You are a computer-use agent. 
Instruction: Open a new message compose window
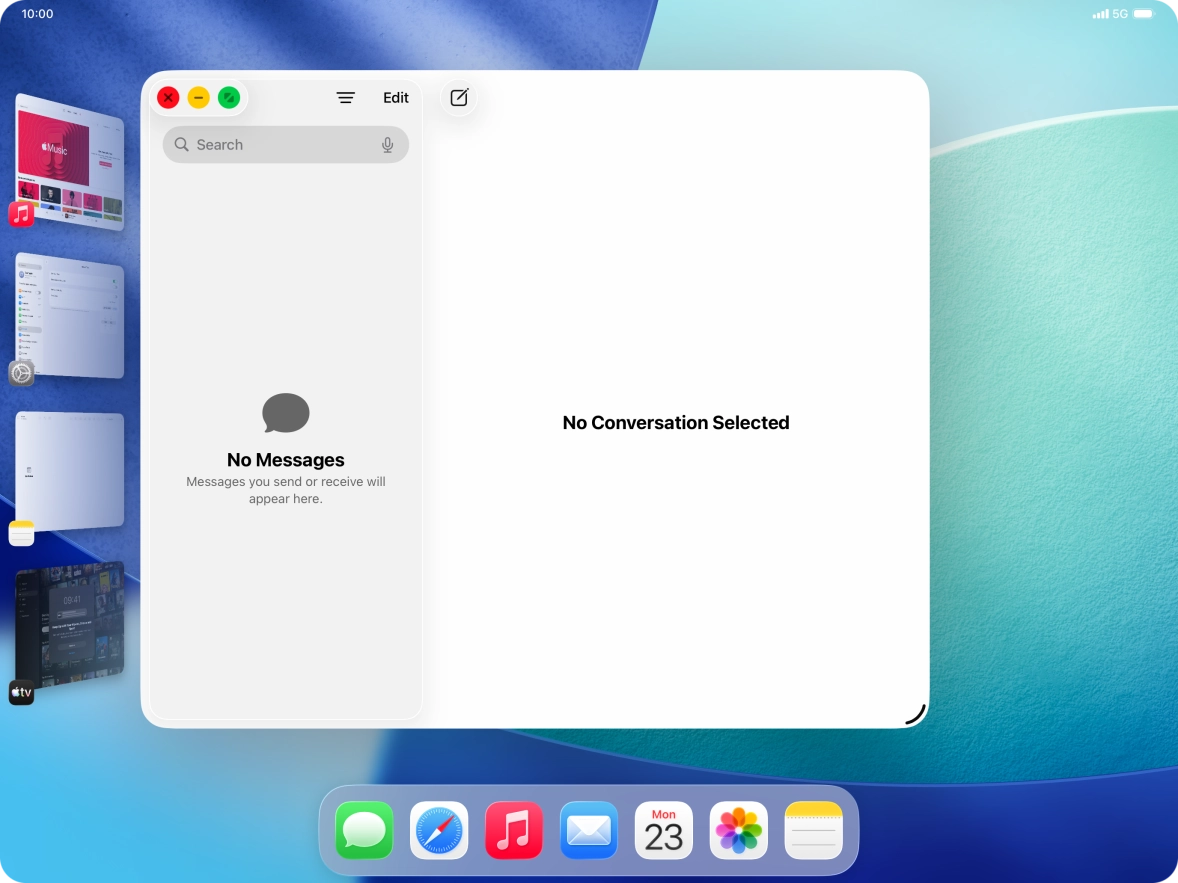pyautogui.click(x=459, y=97)
